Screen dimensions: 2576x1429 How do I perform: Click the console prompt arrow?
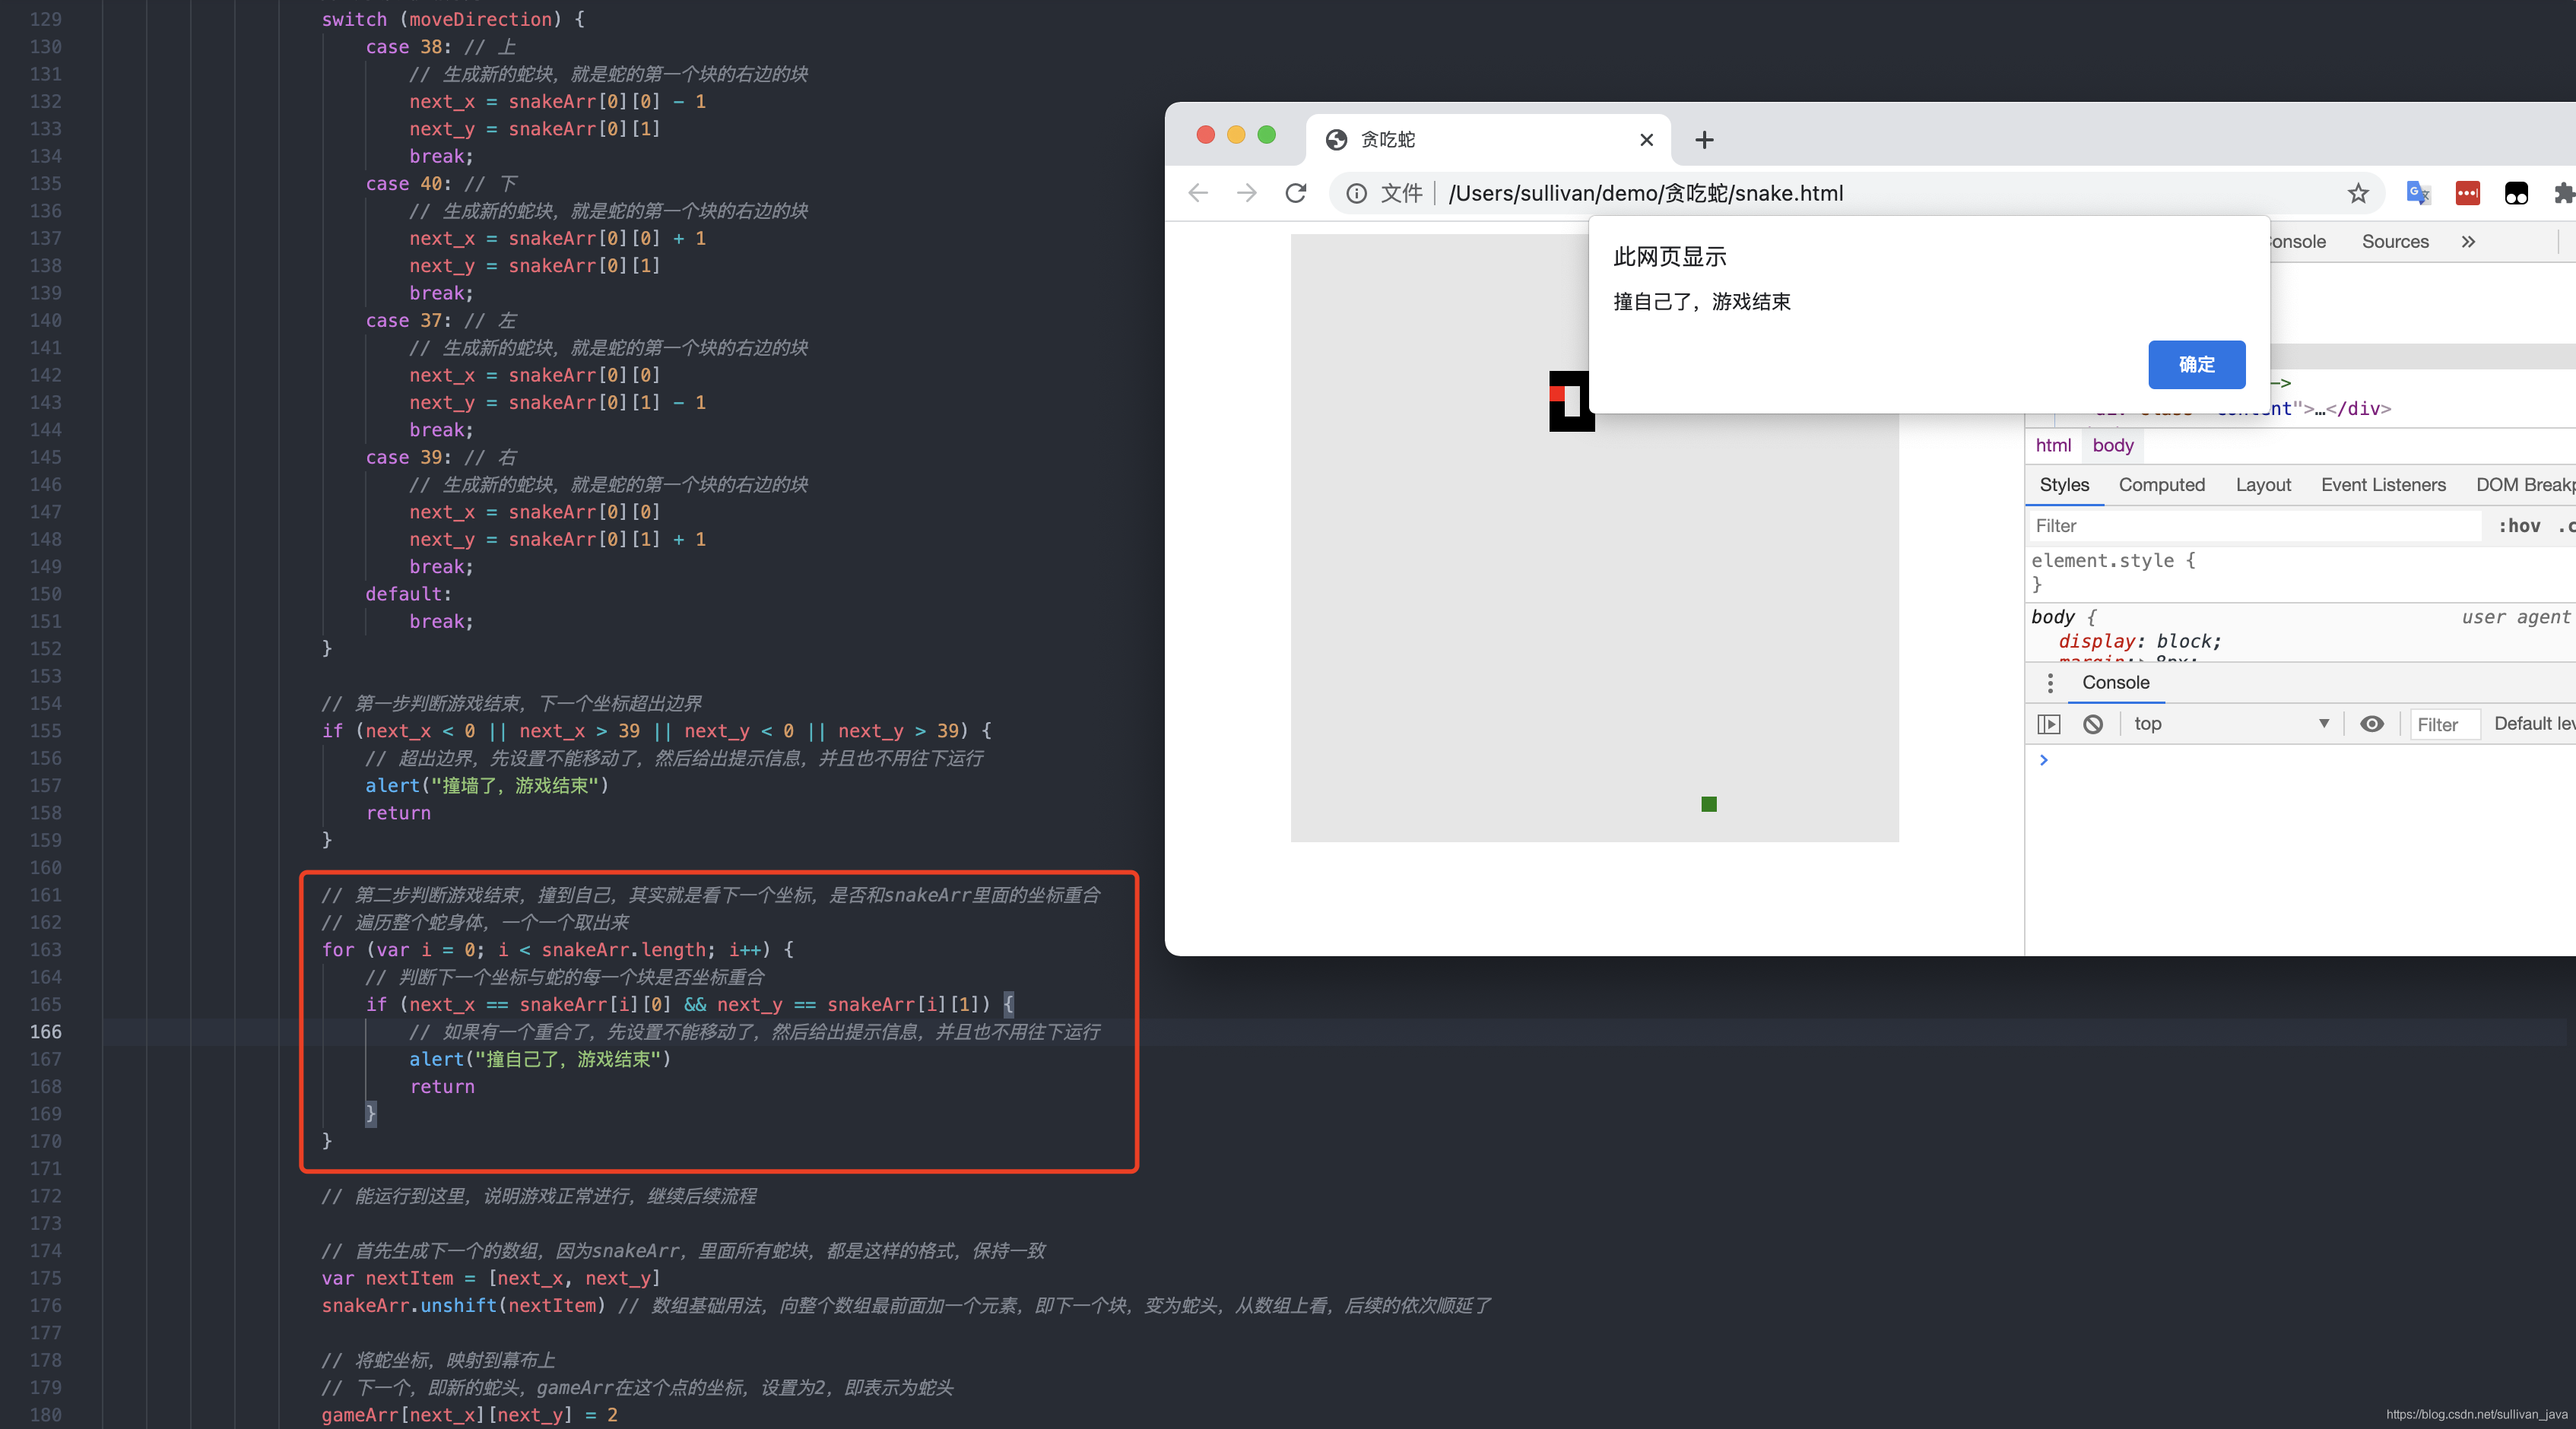point(2043,761)
